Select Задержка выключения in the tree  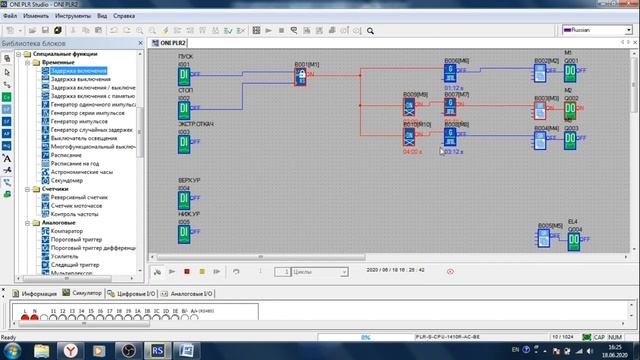[80, 79]
